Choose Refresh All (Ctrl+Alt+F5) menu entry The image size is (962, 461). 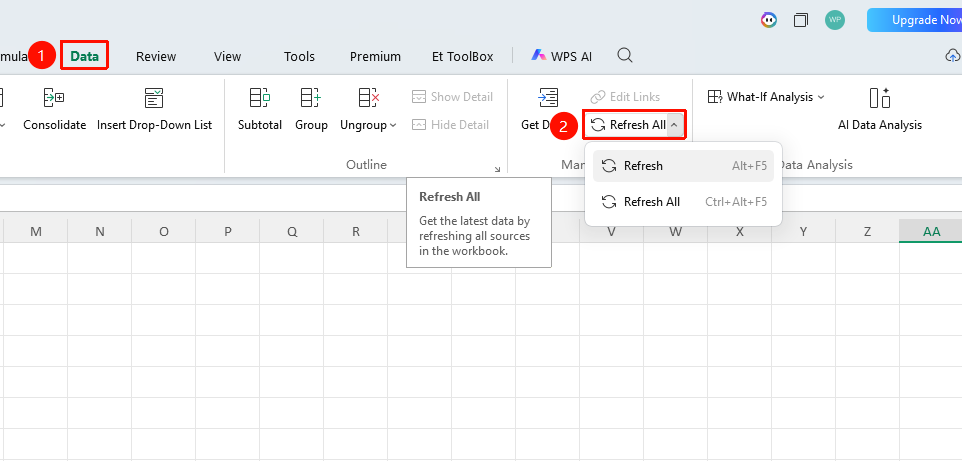683,202
